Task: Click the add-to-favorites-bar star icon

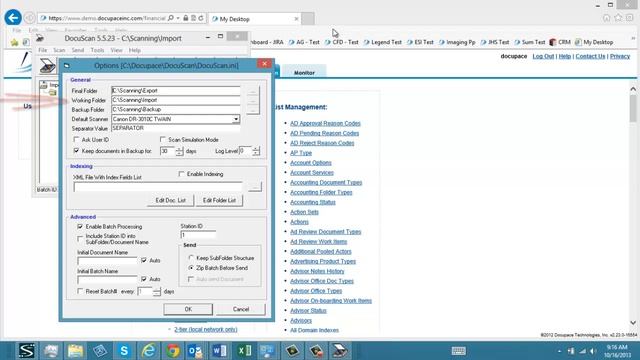Action: [x=15, y=42]
